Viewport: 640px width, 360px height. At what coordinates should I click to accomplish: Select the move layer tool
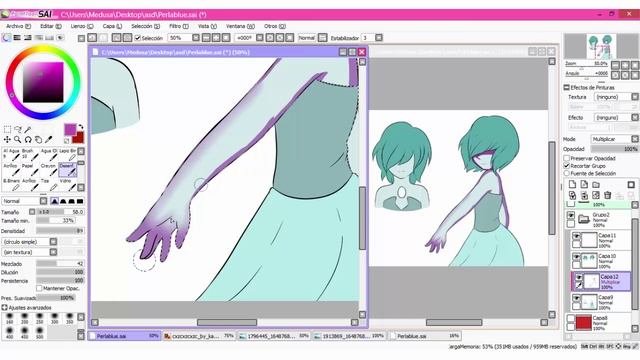point(7,140)
